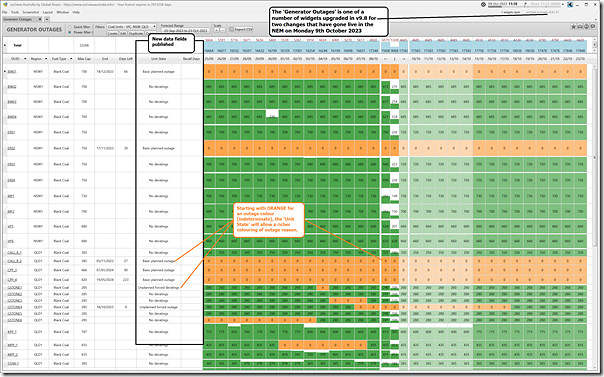
Task: Increase scale with the plus button
Action: 217,30
